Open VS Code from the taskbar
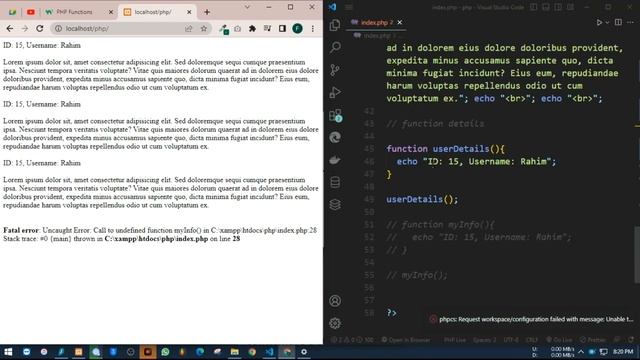640x360 pixels. click(269, 352)
